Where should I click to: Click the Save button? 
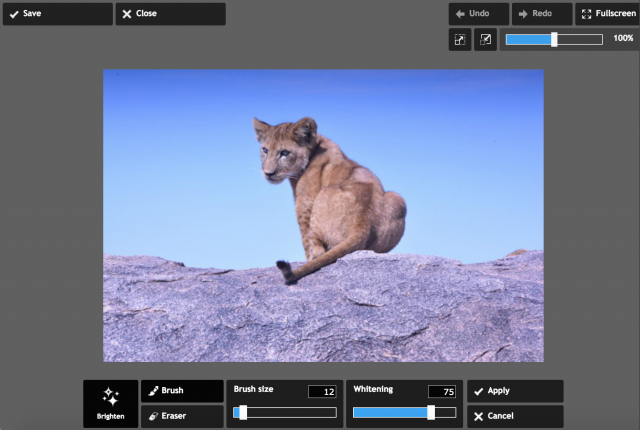(x=57, y=14)
